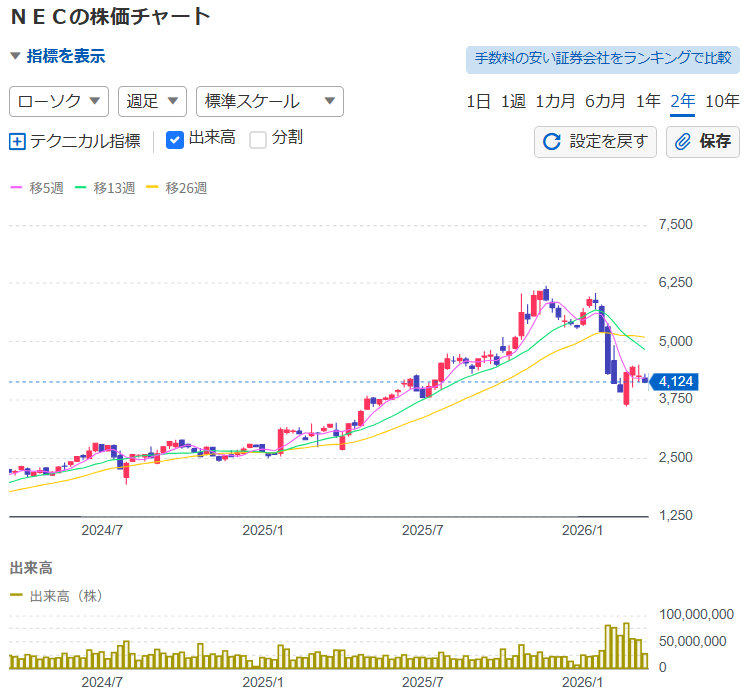Screen dimensions: 748x693
Task: Switch to the 1日 time range
Action: [478, 101]
